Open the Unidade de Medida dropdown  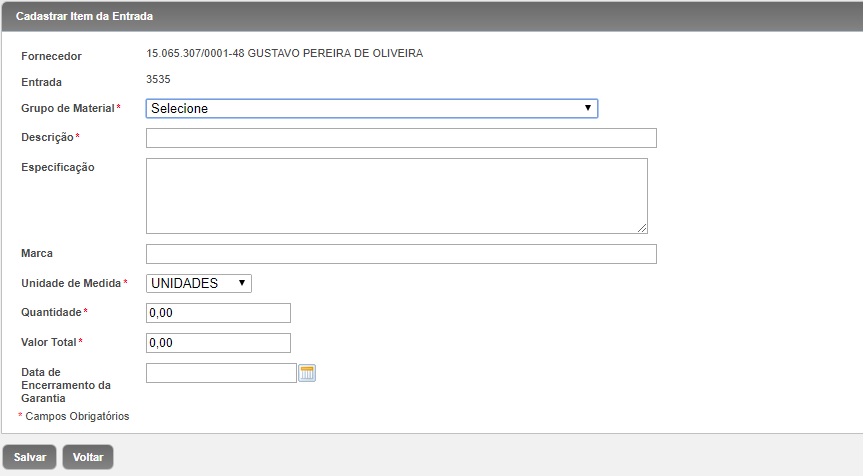coord(198,283)
